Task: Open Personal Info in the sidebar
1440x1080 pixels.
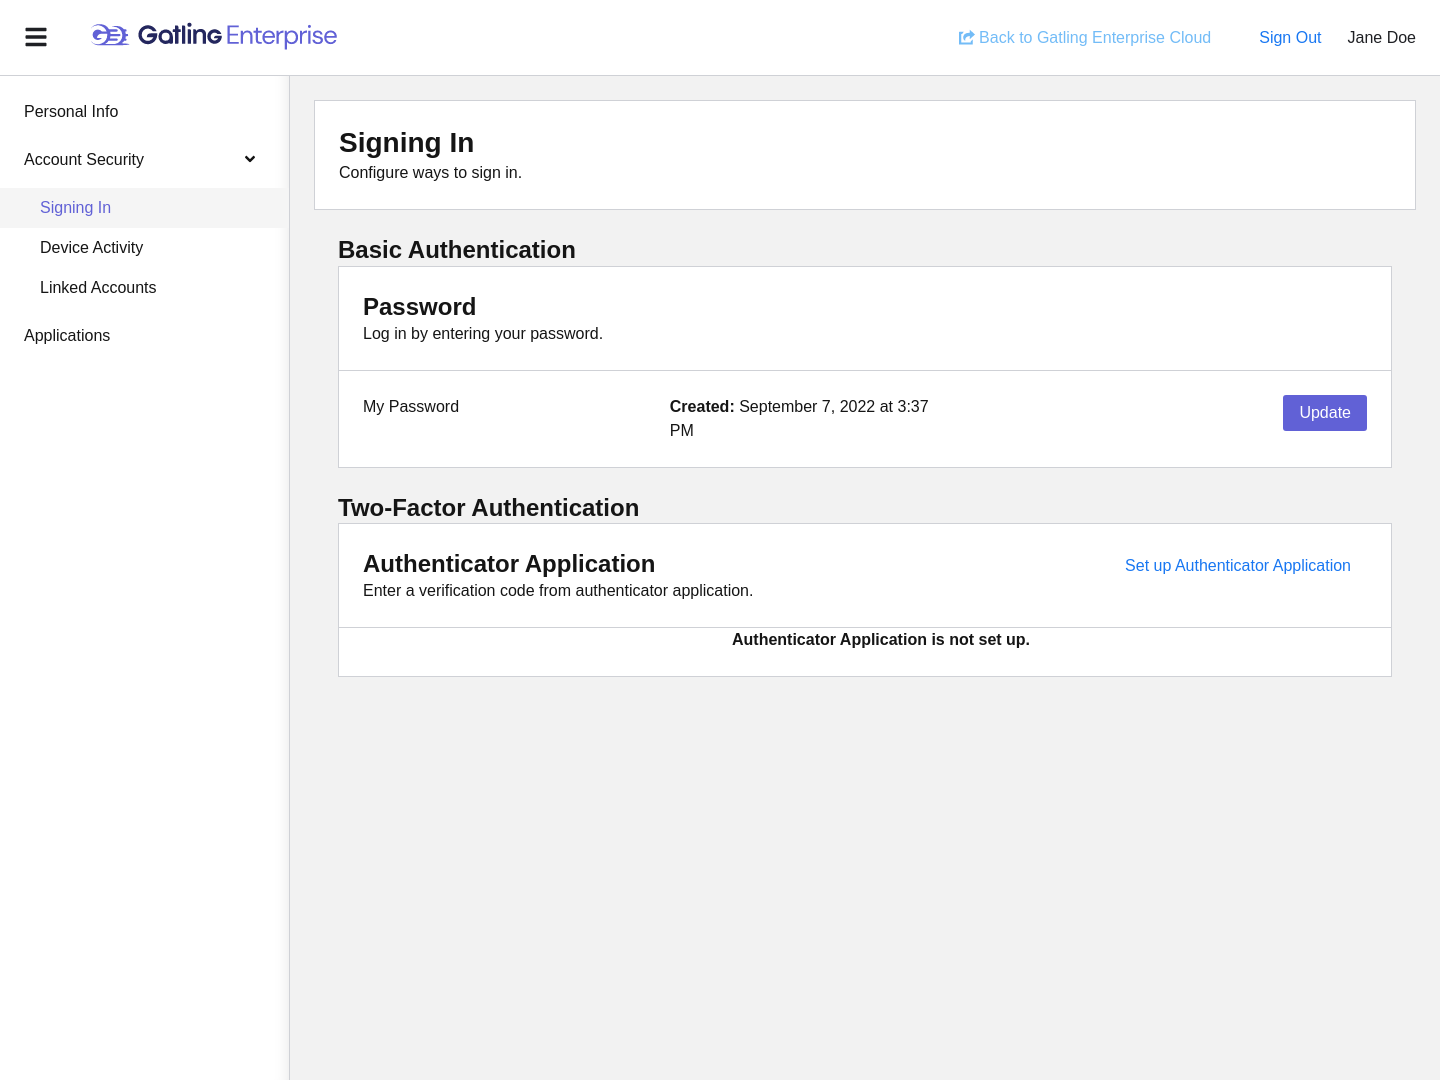Action: (x=71, y=112)
